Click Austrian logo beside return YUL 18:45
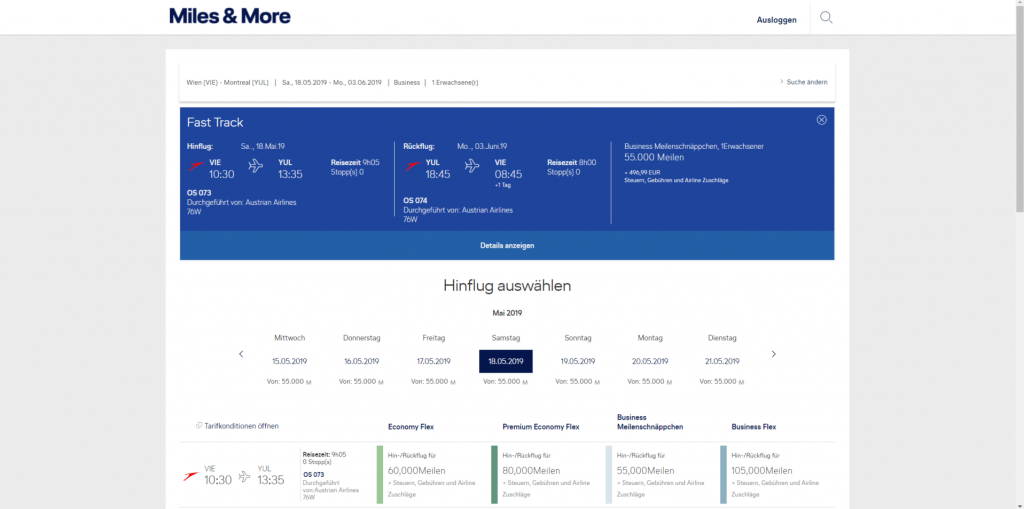The image size is (1024, 509). click(413, 167)
